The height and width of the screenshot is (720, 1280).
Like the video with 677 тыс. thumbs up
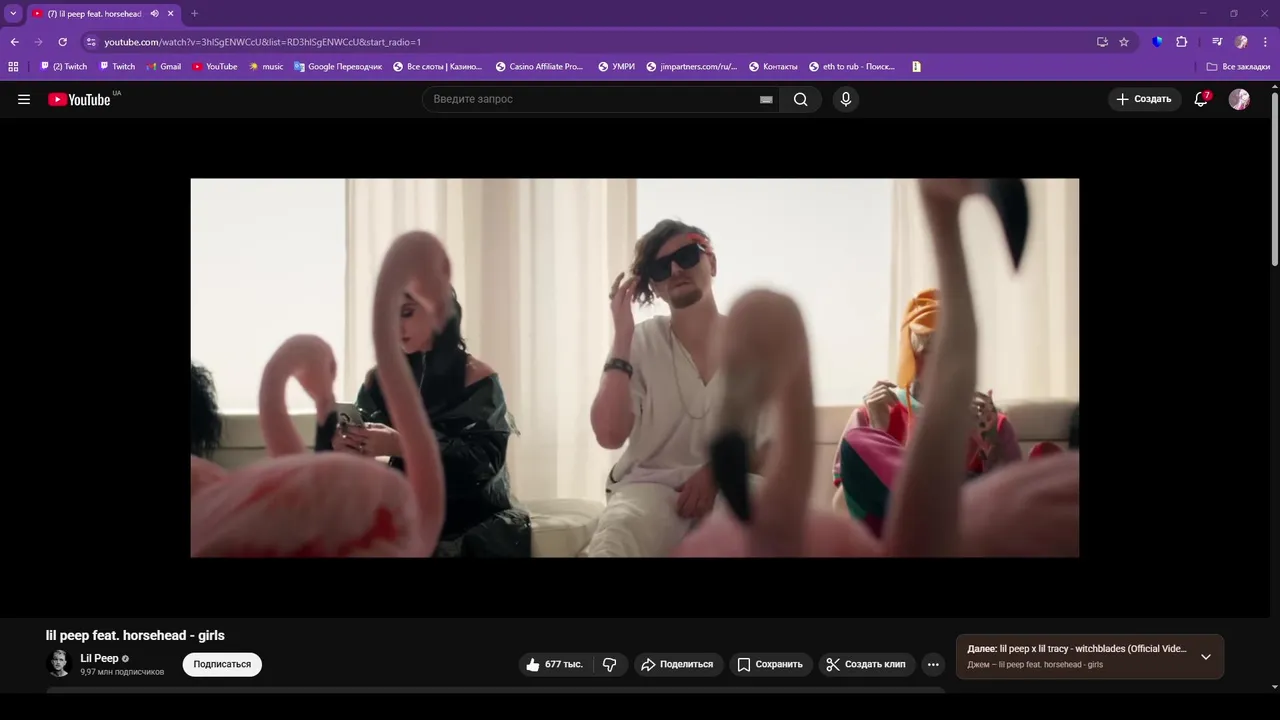click(555, 664)
